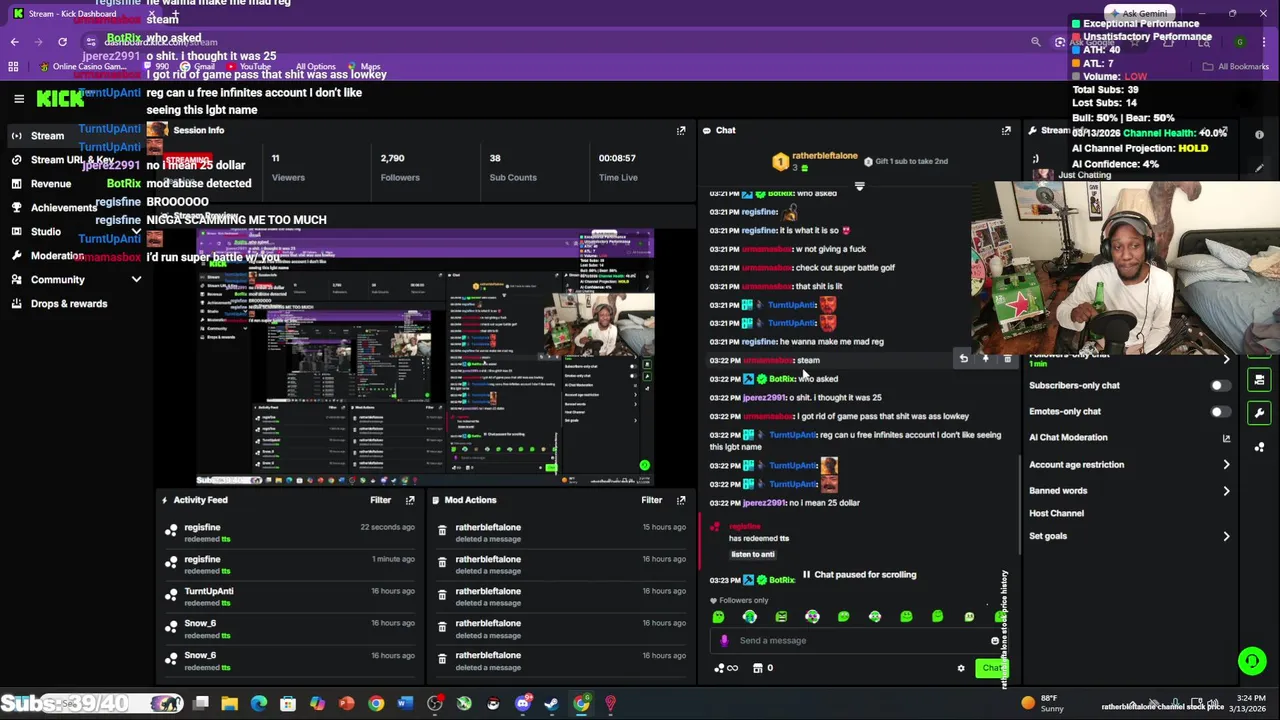Image resolution: width=1280 pixels, height=720 pixels.
Task: Toggle Subscribers-only chat switch
Action: 1218,385
